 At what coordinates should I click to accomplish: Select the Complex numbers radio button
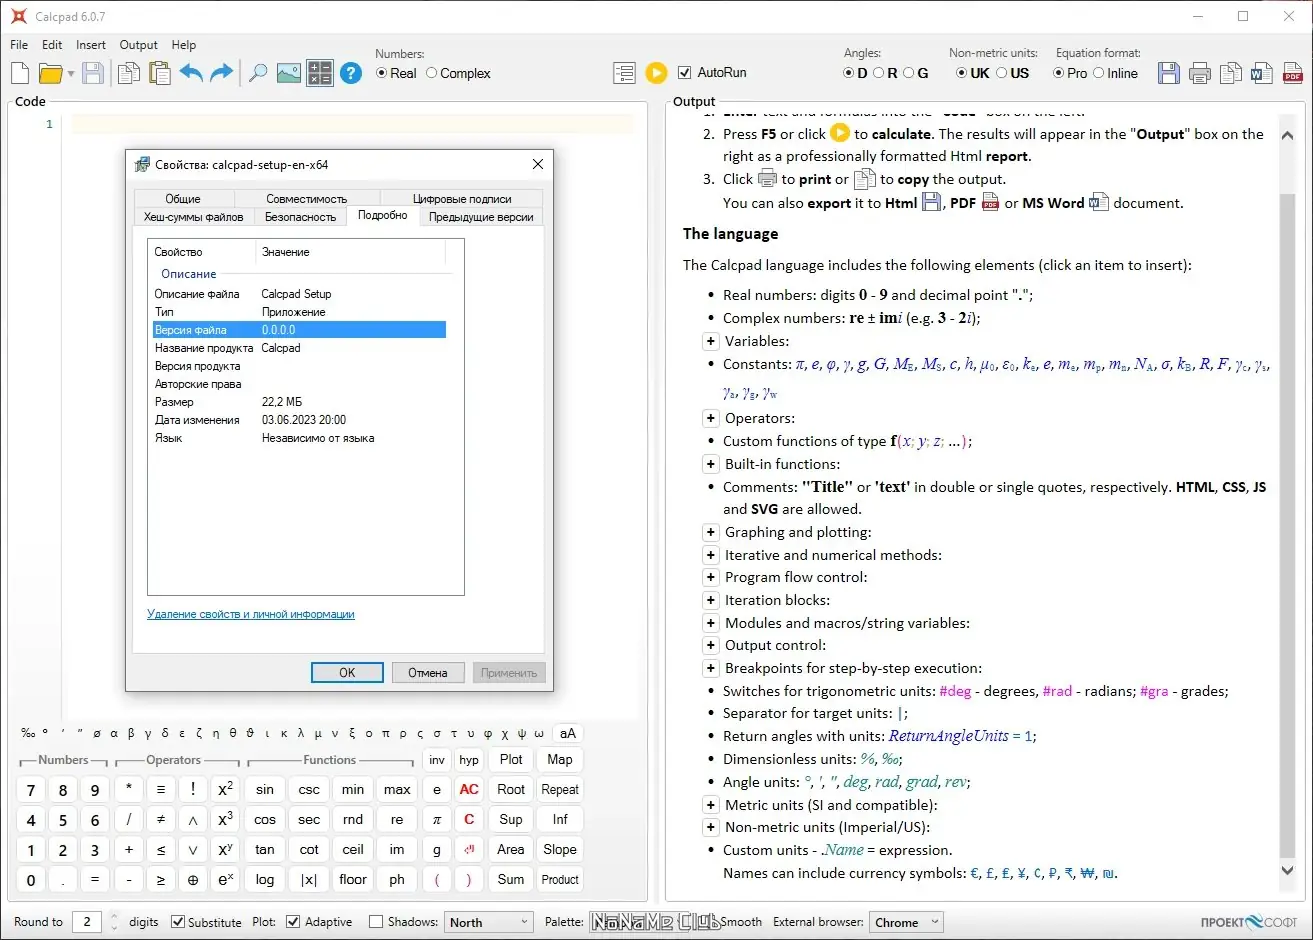[x=432, y=73]
